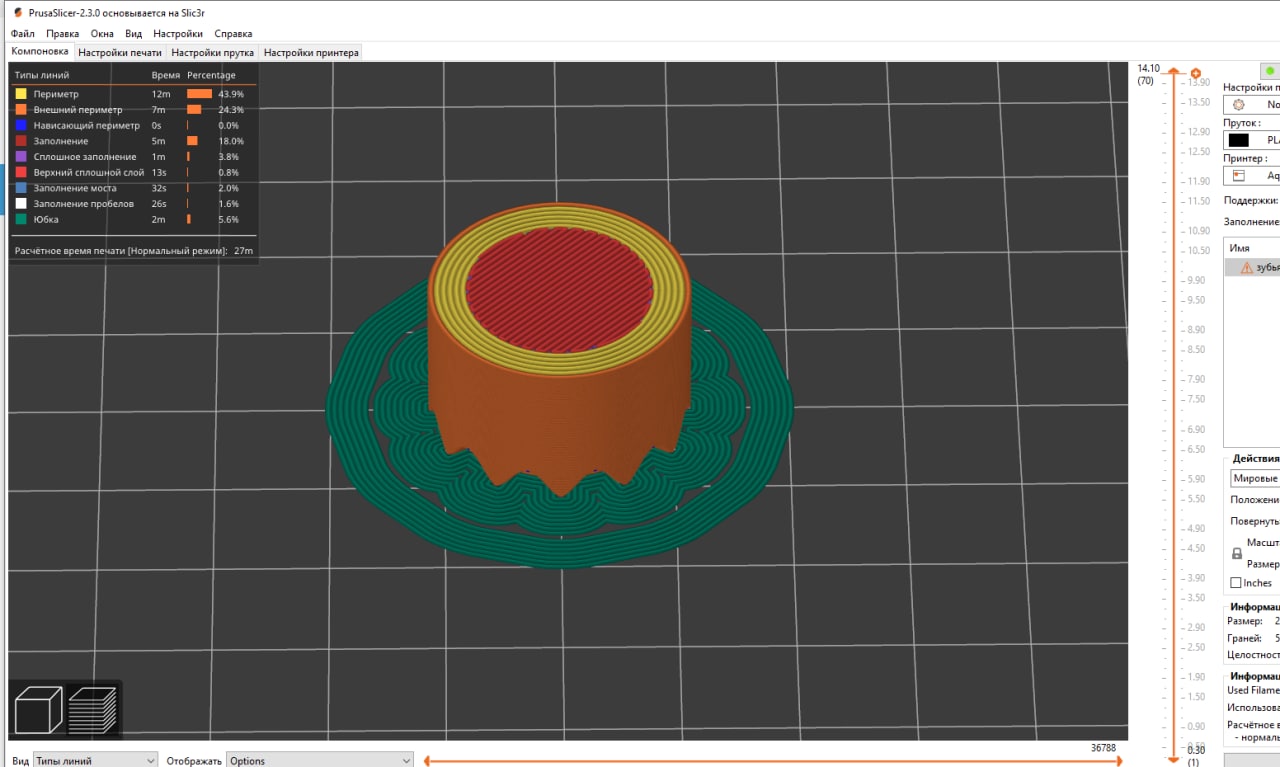Switch to 3D editor cube view

click(39, 711)
